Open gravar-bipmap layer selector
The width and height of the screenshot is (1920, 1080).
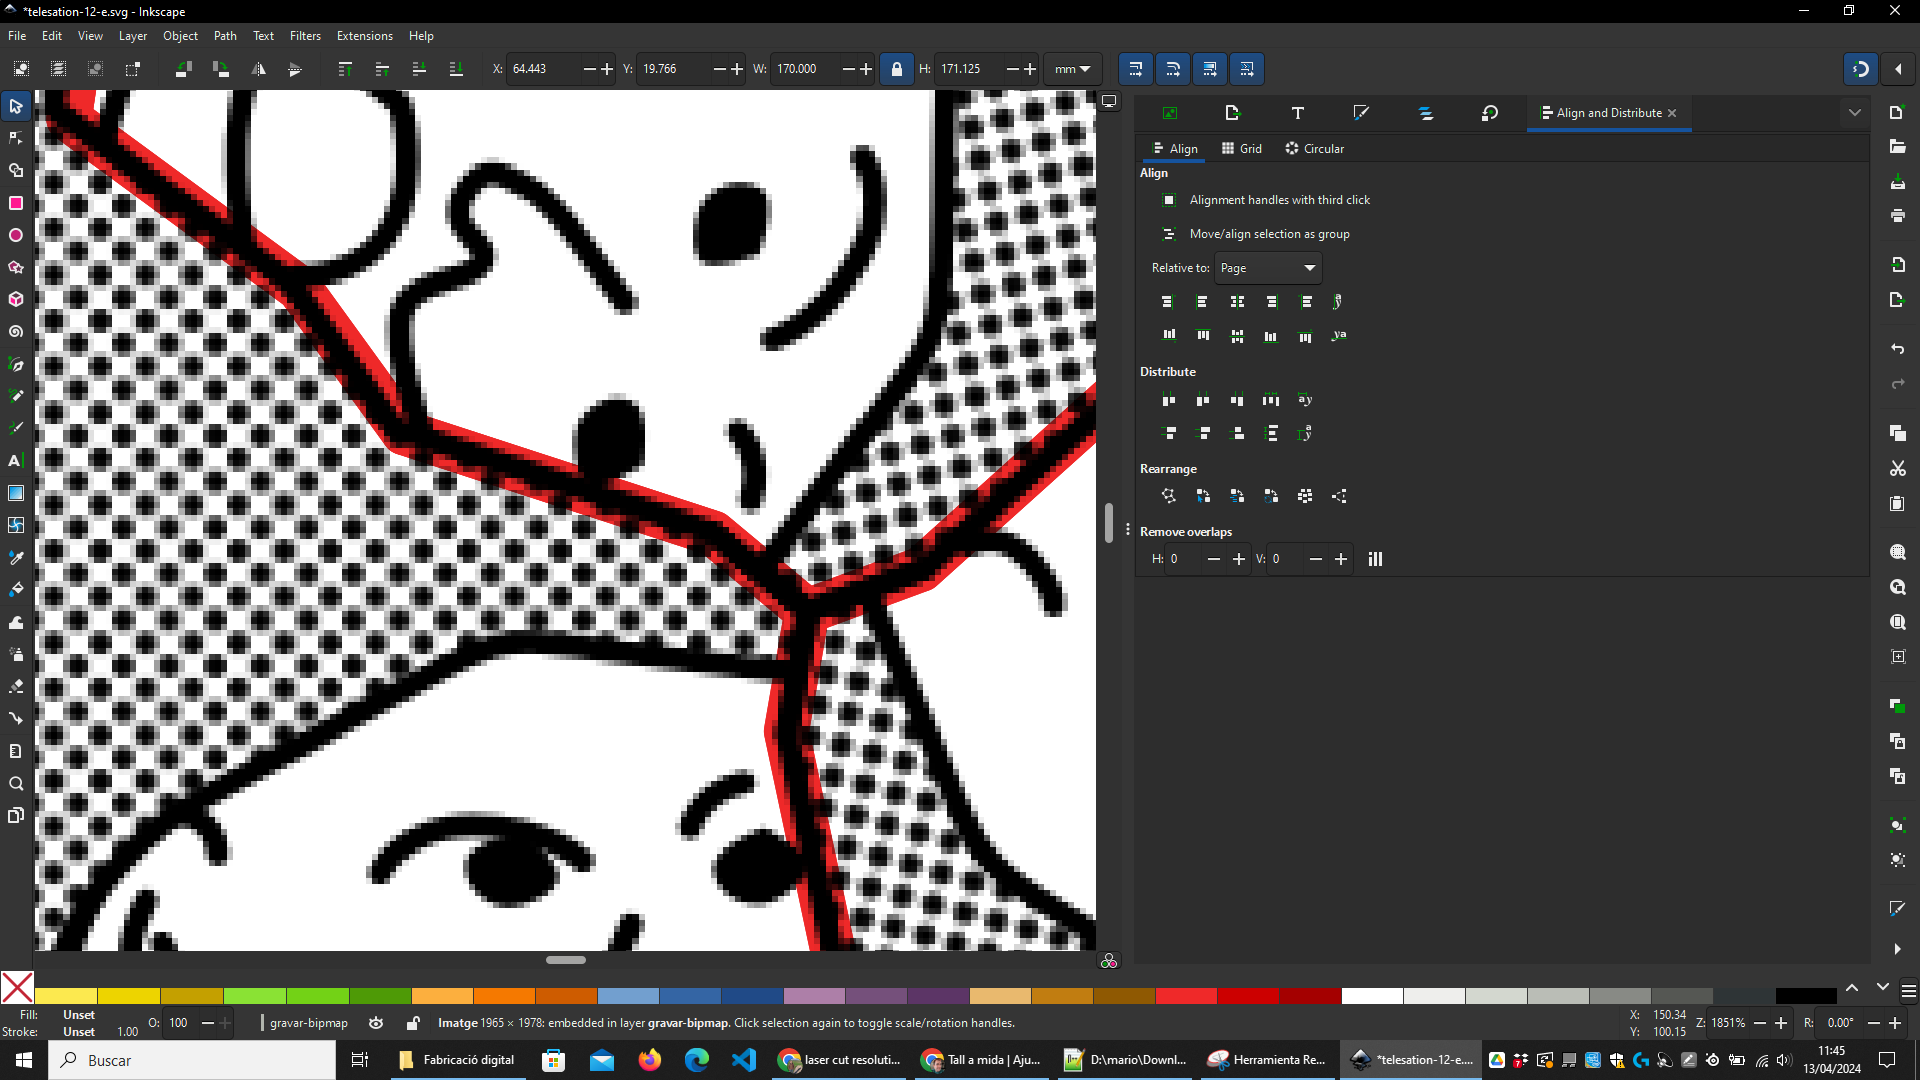304,1023
